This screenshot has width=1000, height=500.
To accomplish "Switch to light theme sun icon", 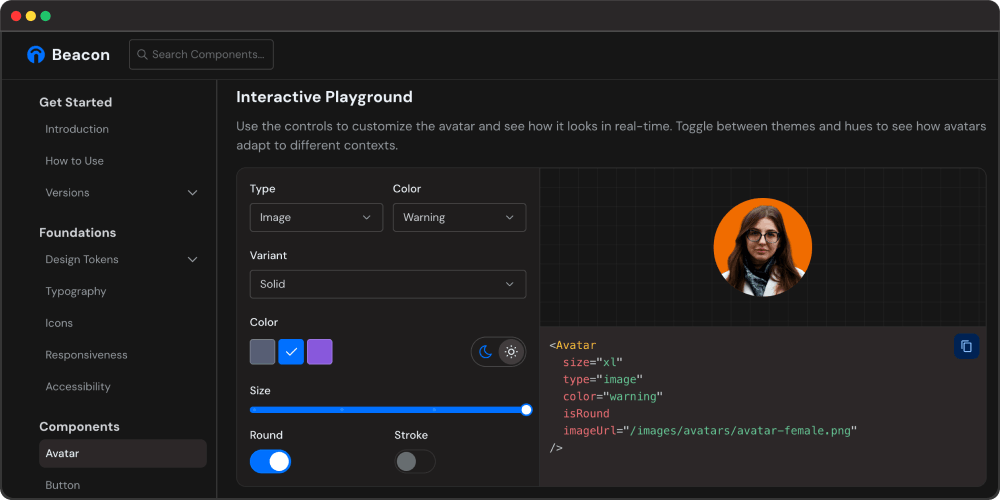I will (511, 352).
